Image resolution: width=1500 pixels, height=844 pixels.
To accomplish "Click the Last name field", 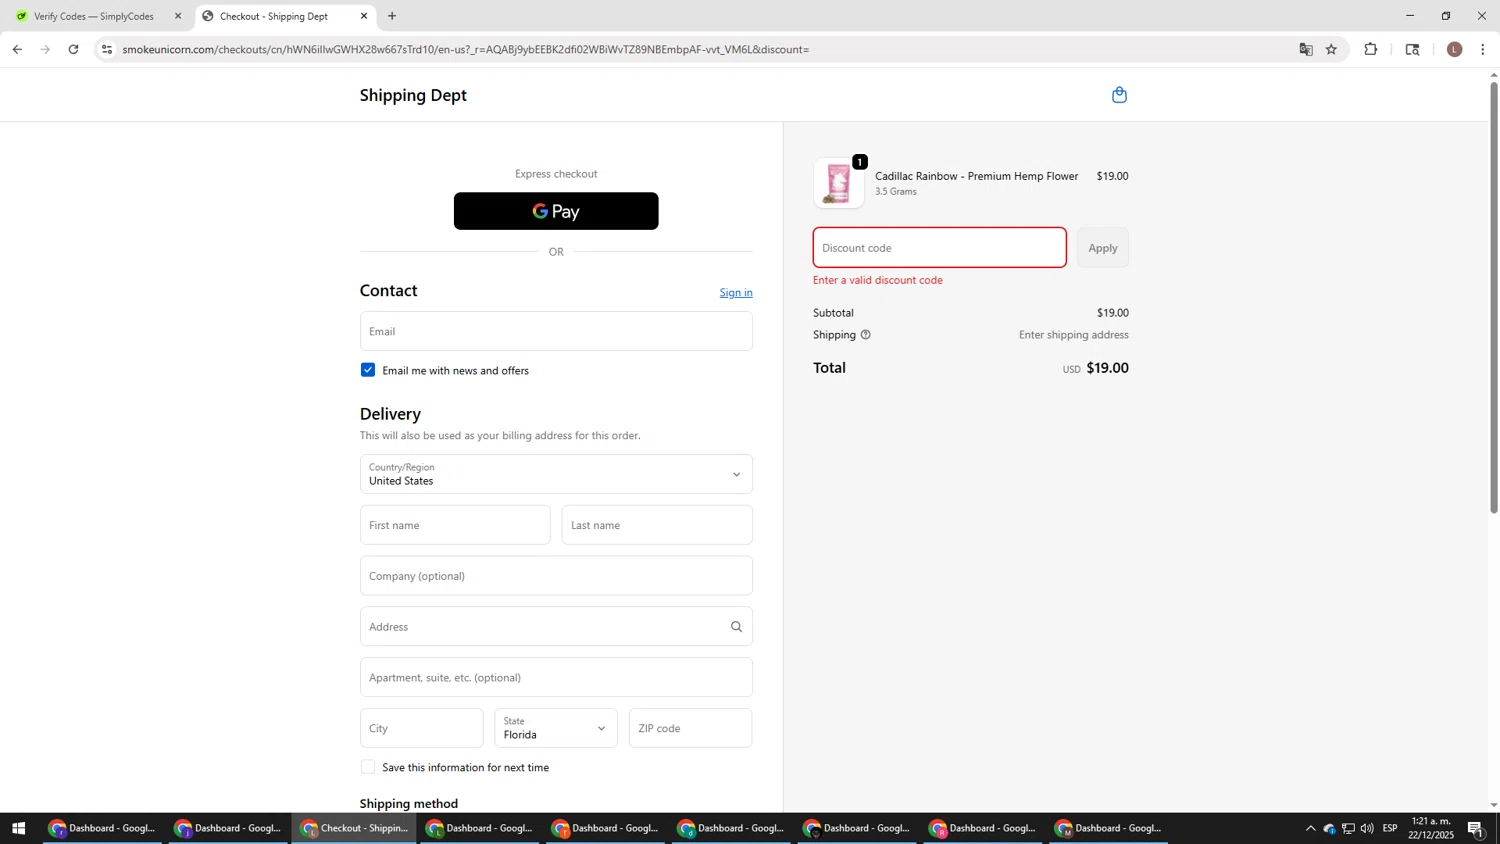I will tap(657, 525).
